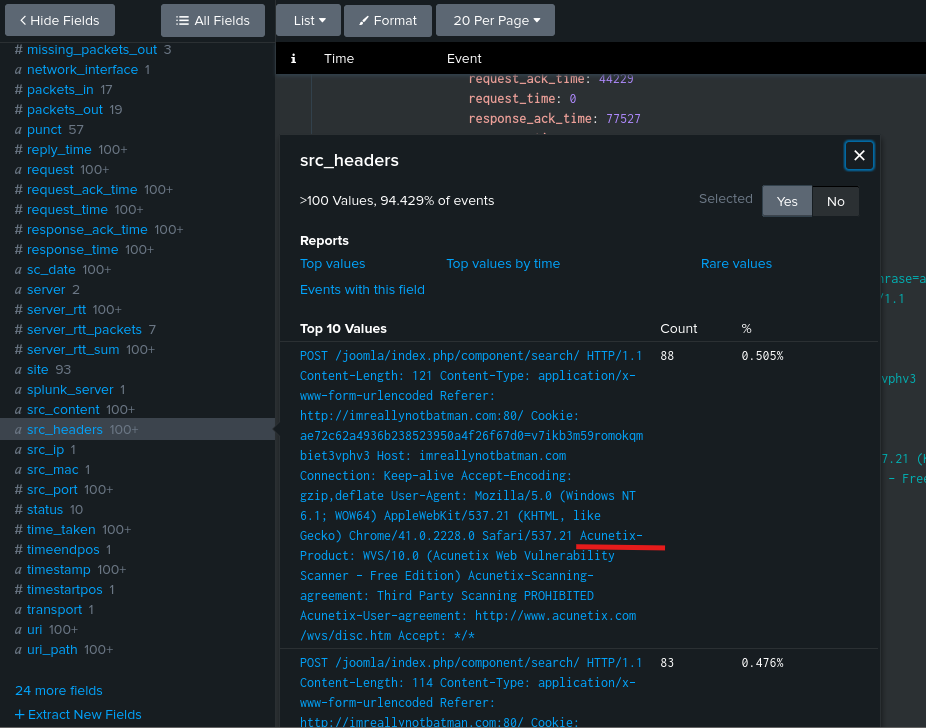Open the src_port field
926x728 pixels.
(52, 490)
